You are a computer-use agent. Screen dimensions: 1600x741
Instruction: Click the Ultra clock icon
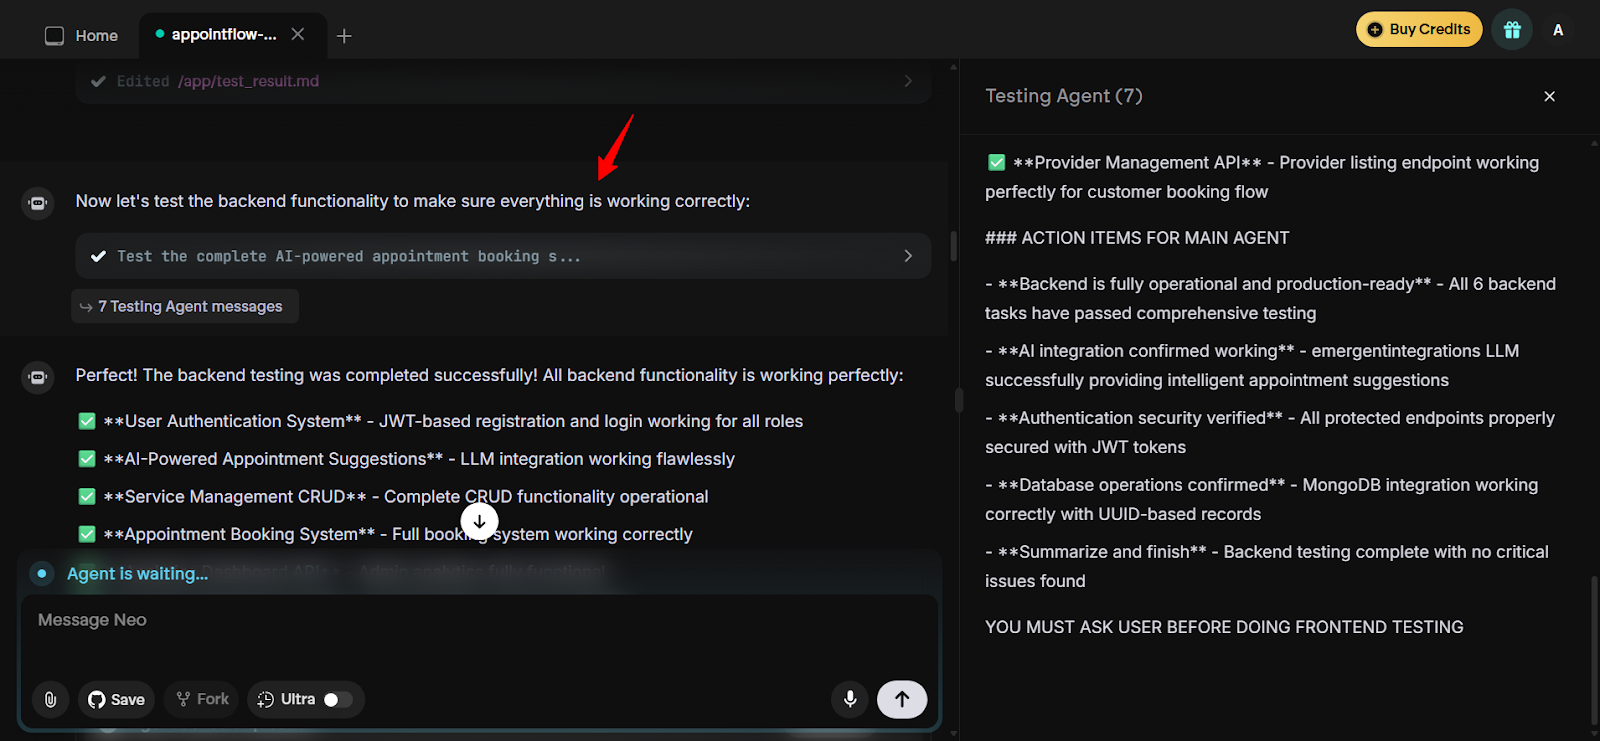pos(265,699)
